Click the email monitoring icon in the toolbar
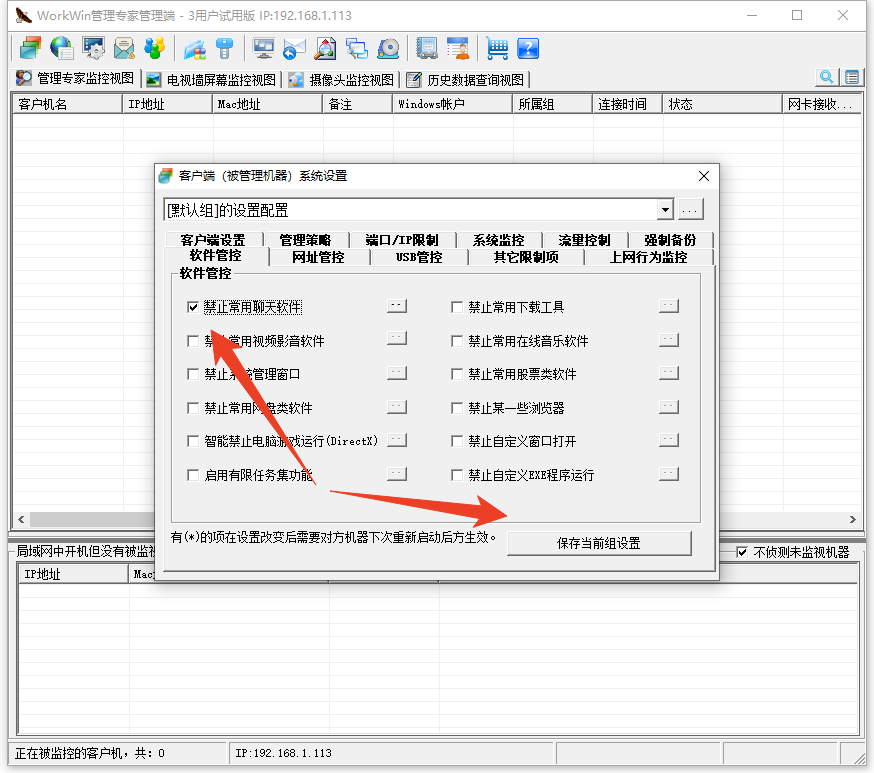The width and height of the screenshot is (874, 773). 123,48
